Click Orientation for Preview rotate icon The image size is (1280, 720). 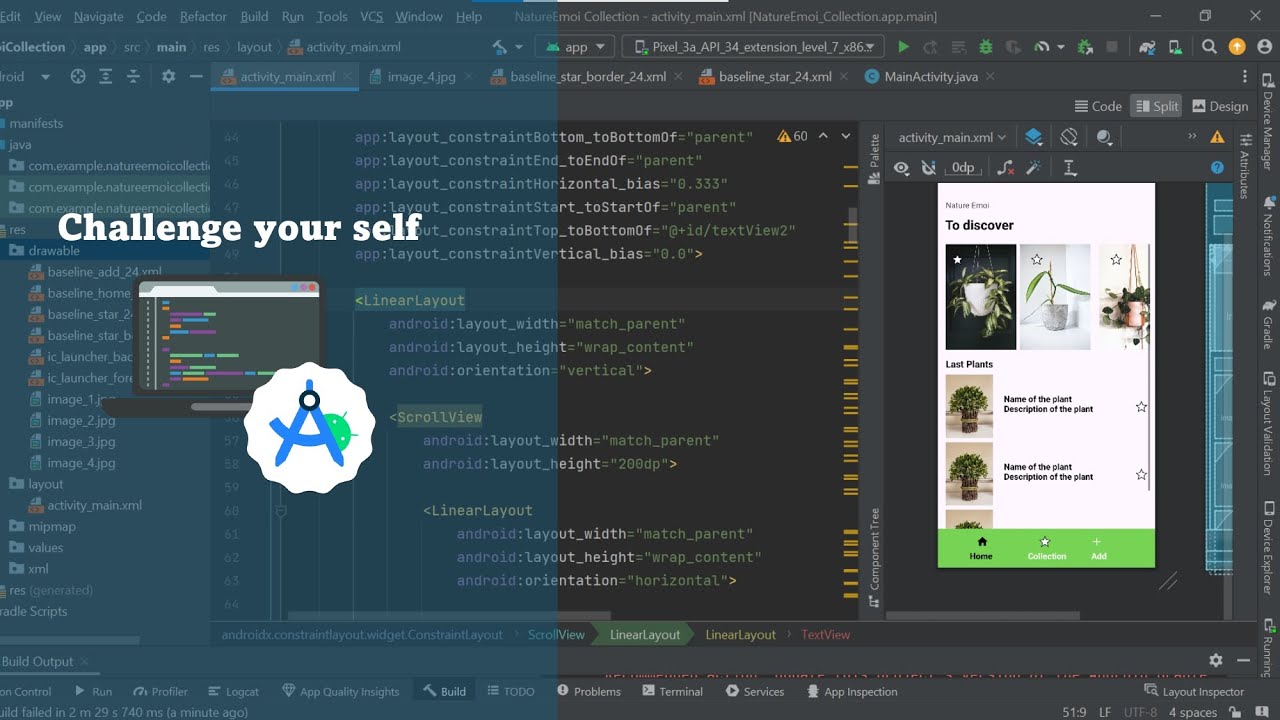tap(1069, 137)
